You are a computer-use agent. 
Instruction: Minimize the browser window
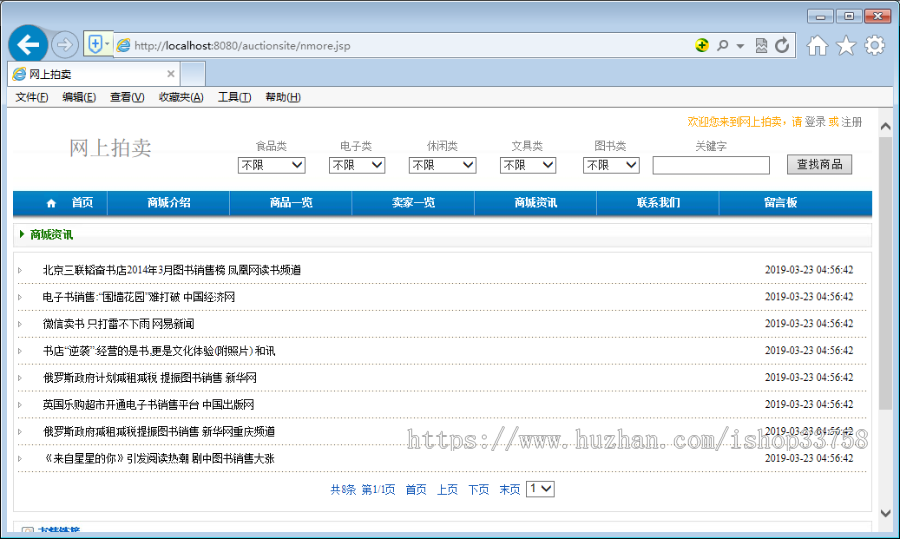pos(820,16)
